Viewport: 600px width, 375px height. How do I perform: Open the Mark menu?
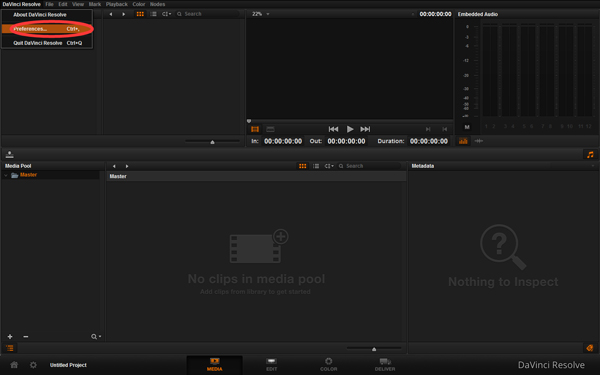tap(95, 4)
